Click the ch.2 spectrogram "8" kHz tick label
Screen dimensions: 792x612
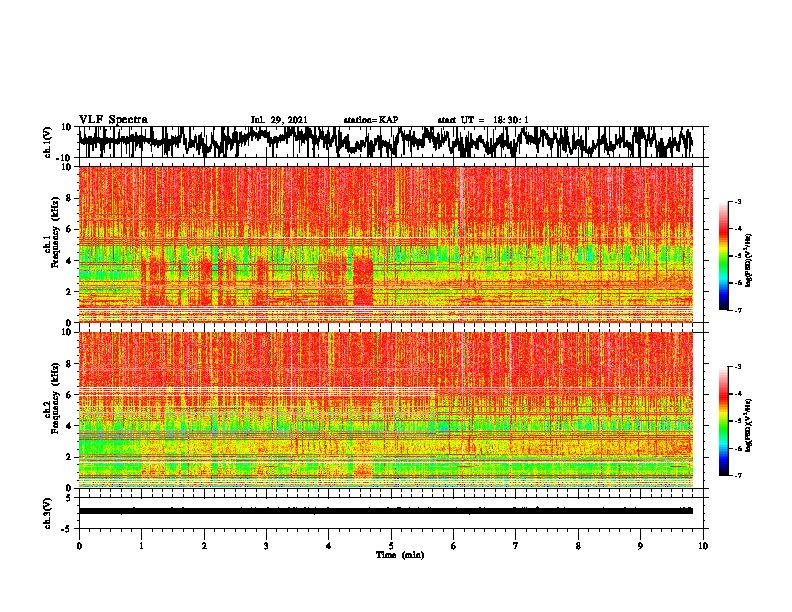69,364
